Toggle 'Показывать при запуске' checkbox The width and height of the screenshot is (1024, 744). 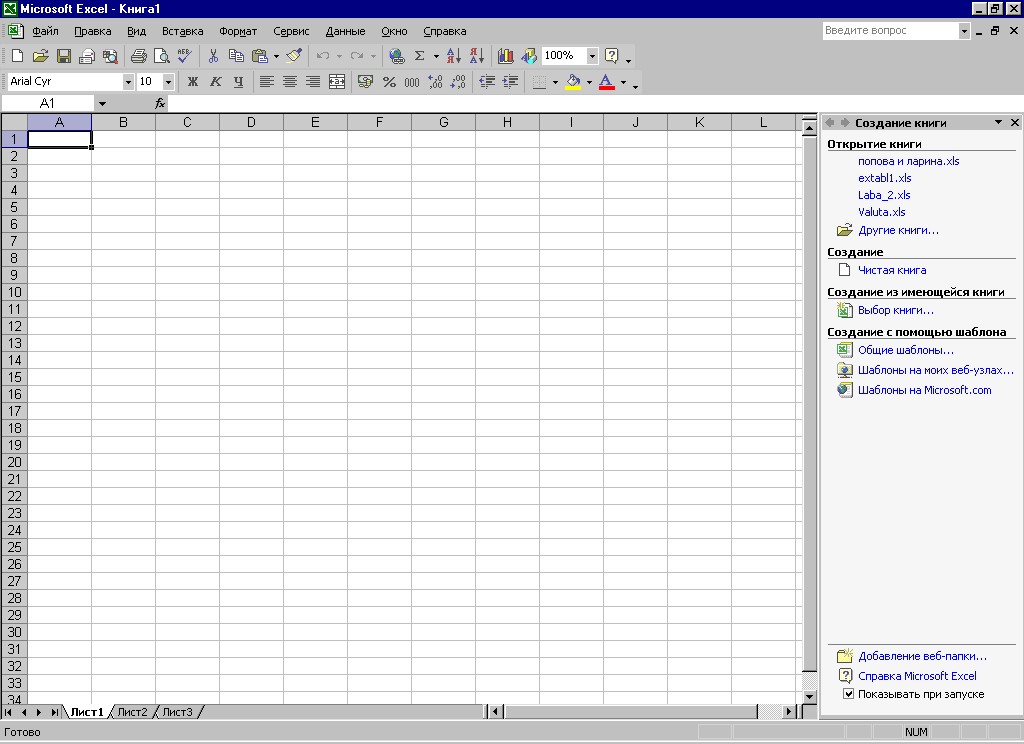[x=848, y=694]
